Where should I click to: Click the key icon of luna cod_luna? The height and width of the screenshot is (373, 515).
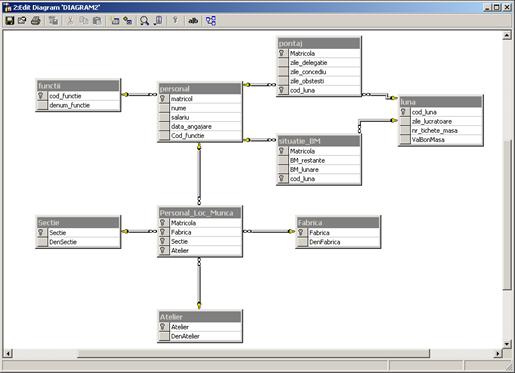(x=404, y=112)
